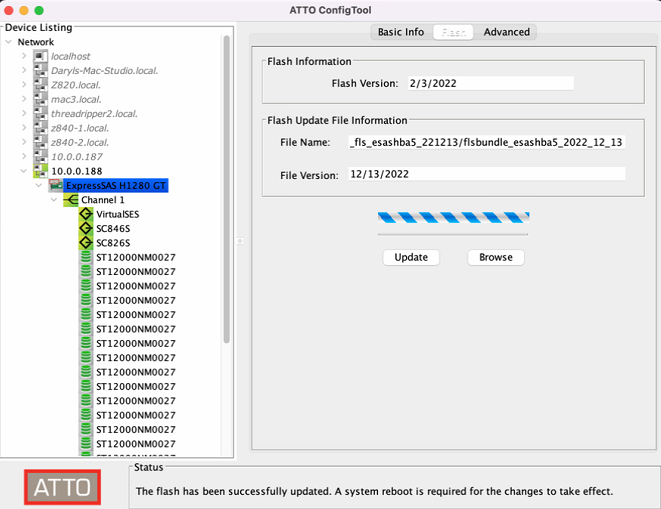This screenshot has width=661, height=509.
Task: Click the Flash Version field
Action: [491, 83]
